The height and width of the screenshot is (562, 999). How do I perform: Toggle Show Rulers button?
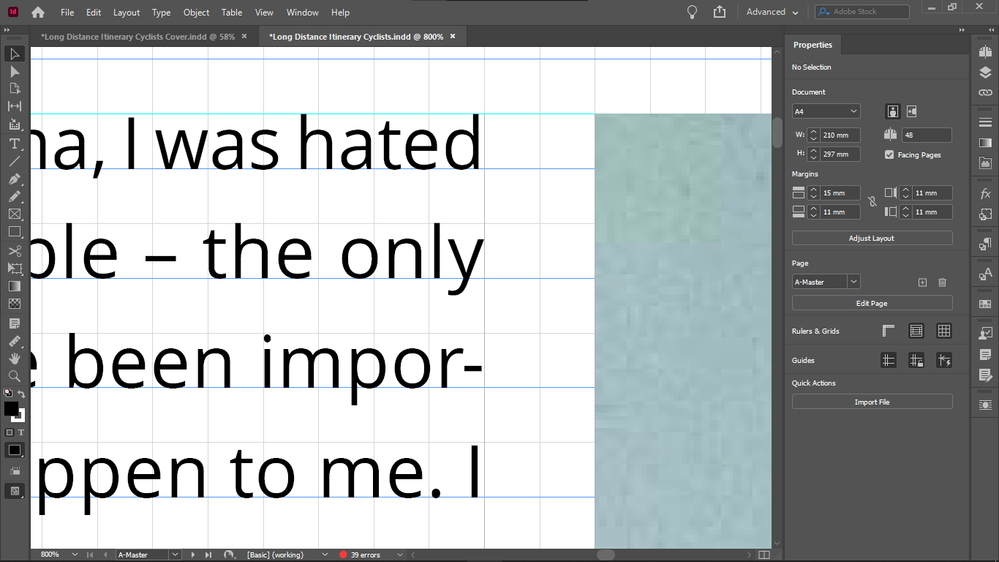point(888,331)
